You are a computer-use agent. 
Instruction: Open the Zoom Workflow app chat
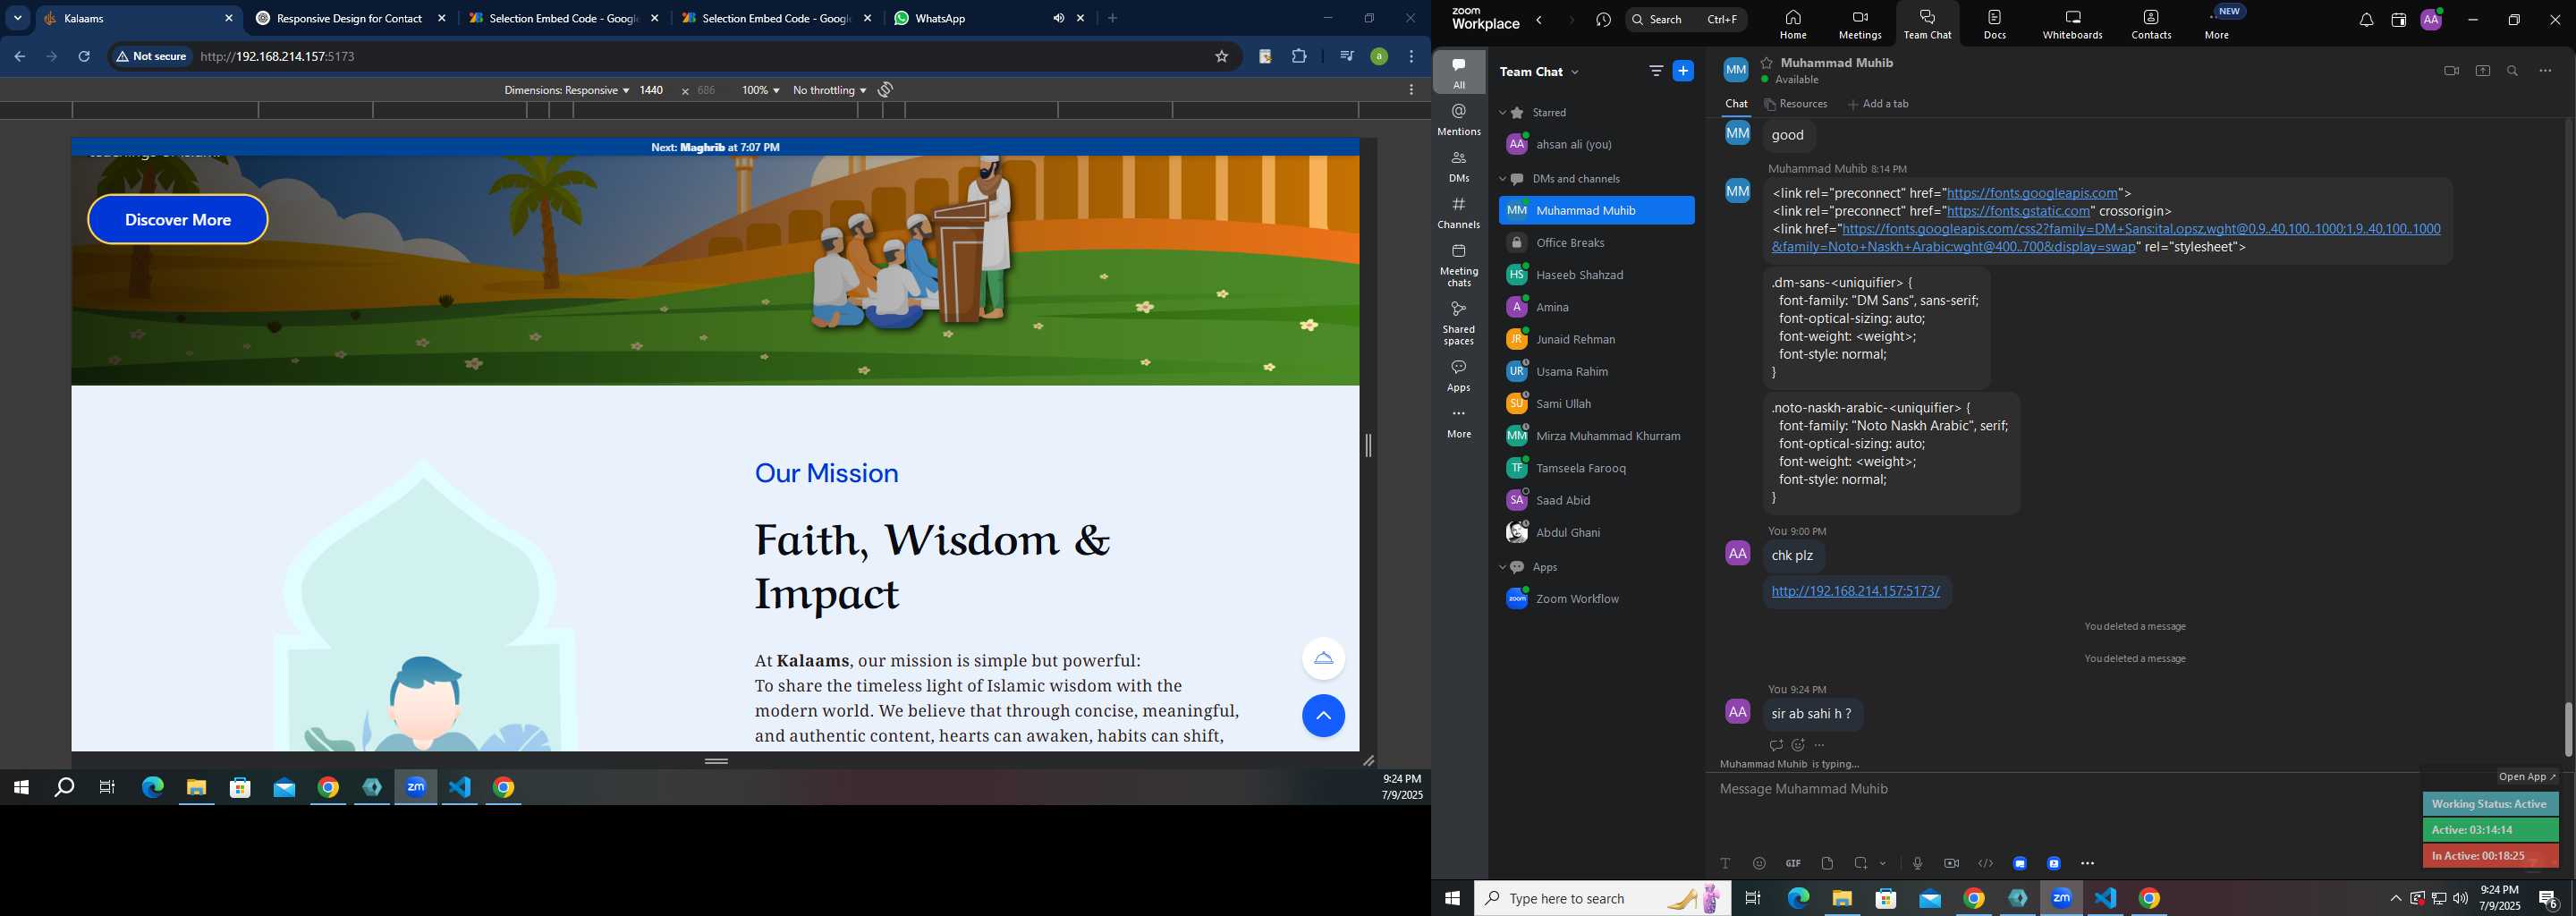pyautogui.click(x=1596, y=599)
